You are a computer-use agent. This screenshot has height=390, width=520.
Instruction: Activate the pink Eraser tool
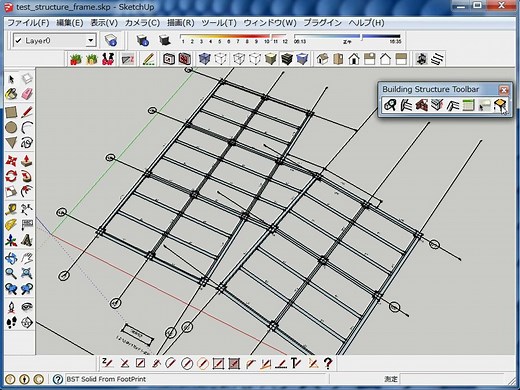point(27,94)
